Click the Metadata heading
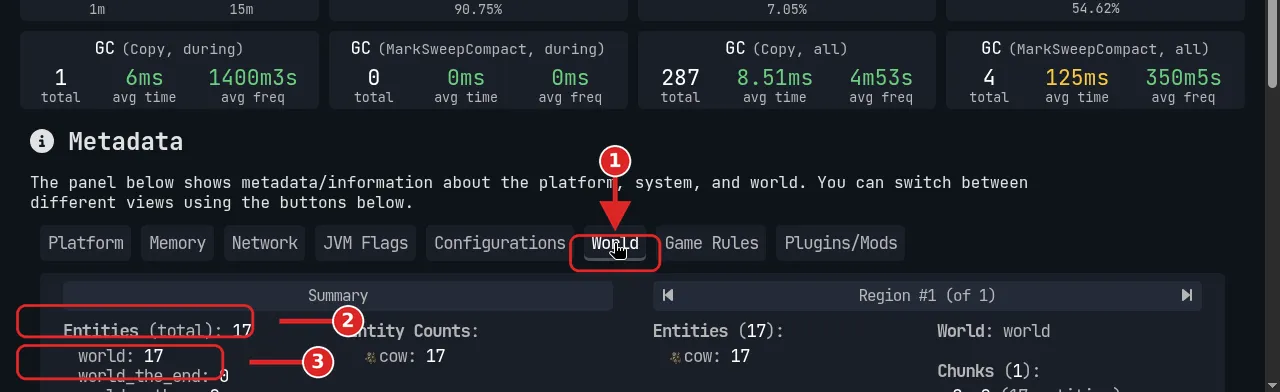Screen dimensions: 1280x392 126,141
